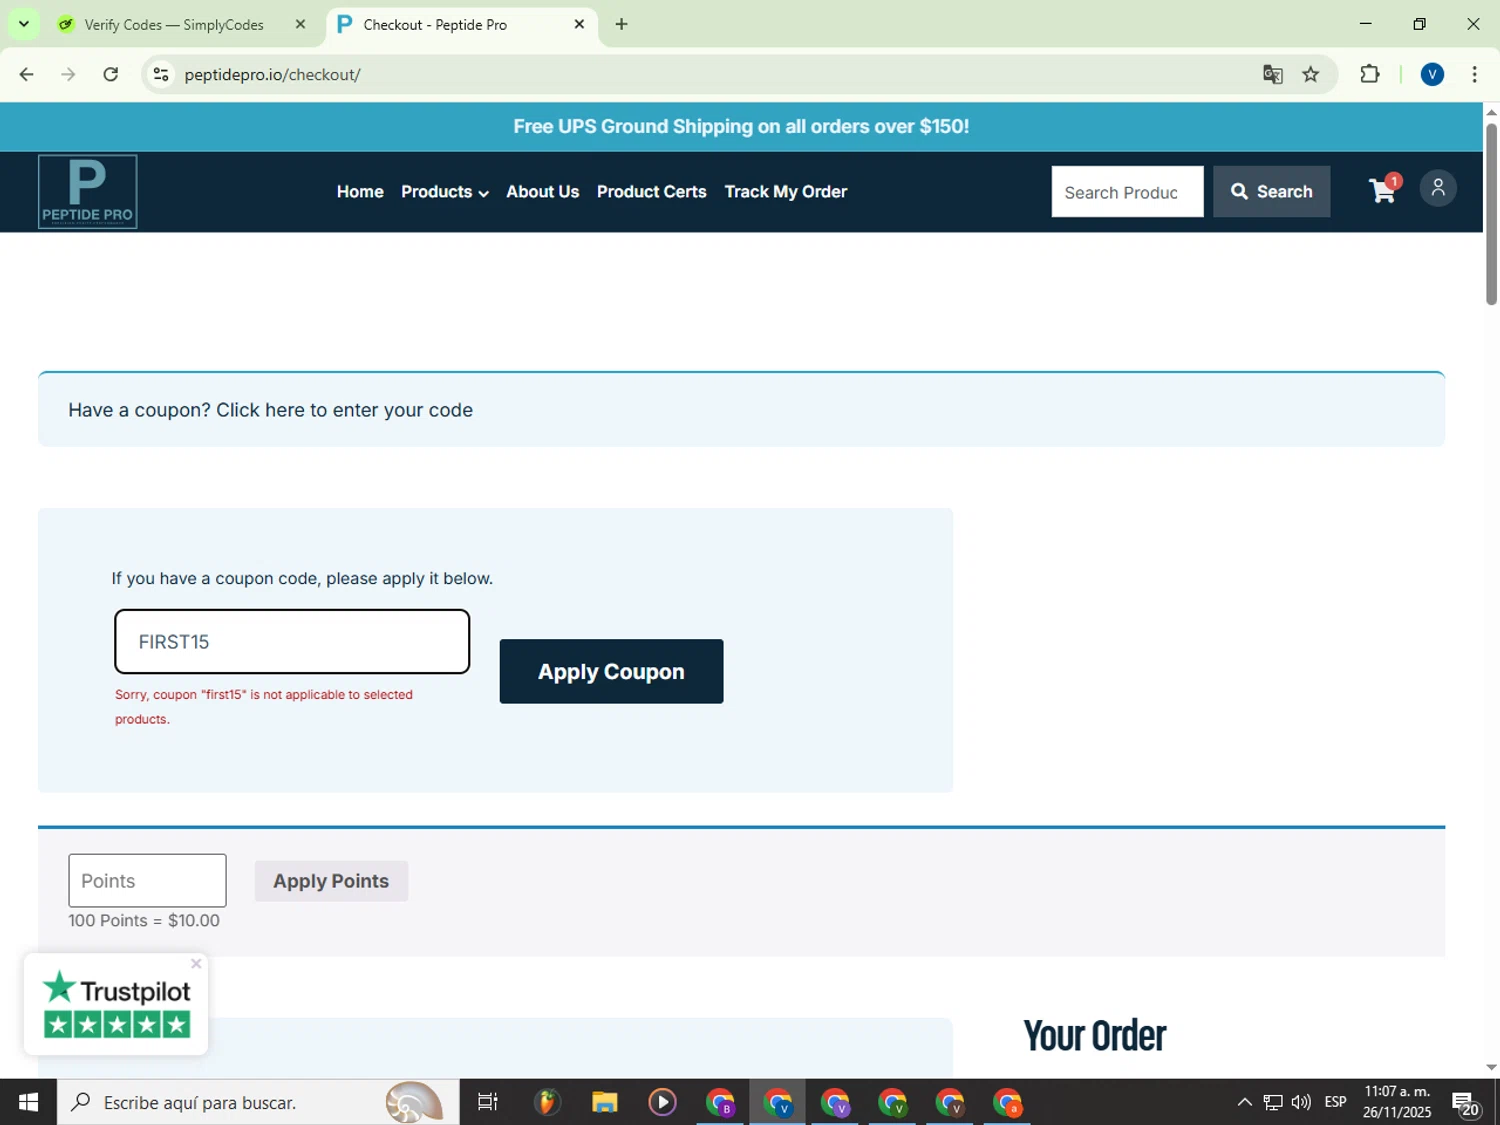Focus the coupon code field with FIRST15
Screen dimensions: 1500x1125
[x=292, y=641]
